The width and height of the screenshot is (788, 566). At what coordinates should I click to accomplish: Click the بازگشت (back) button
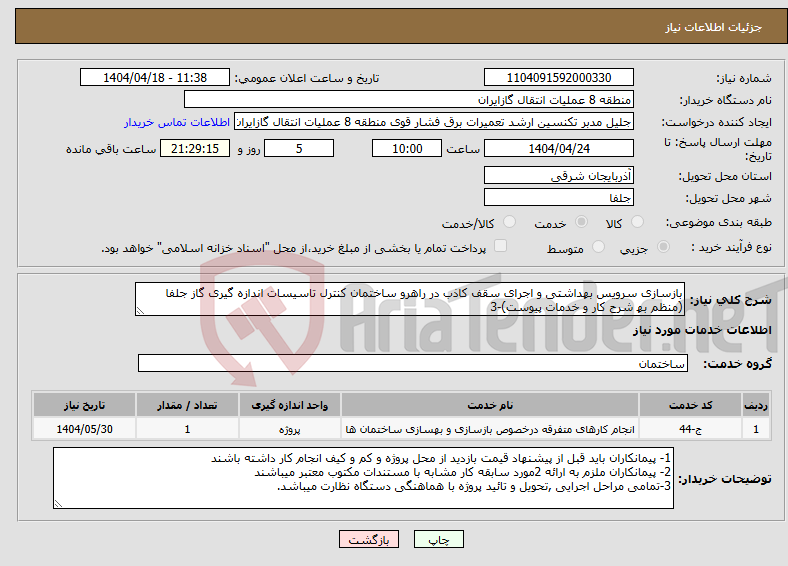click(369, 539)
